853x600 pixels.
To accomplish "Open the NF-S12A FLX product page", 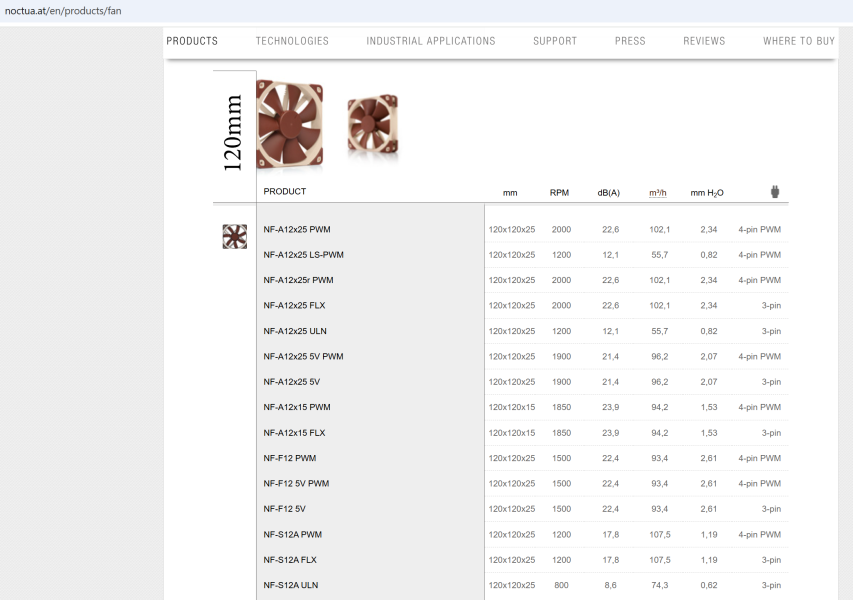I will tap(290, 560).
